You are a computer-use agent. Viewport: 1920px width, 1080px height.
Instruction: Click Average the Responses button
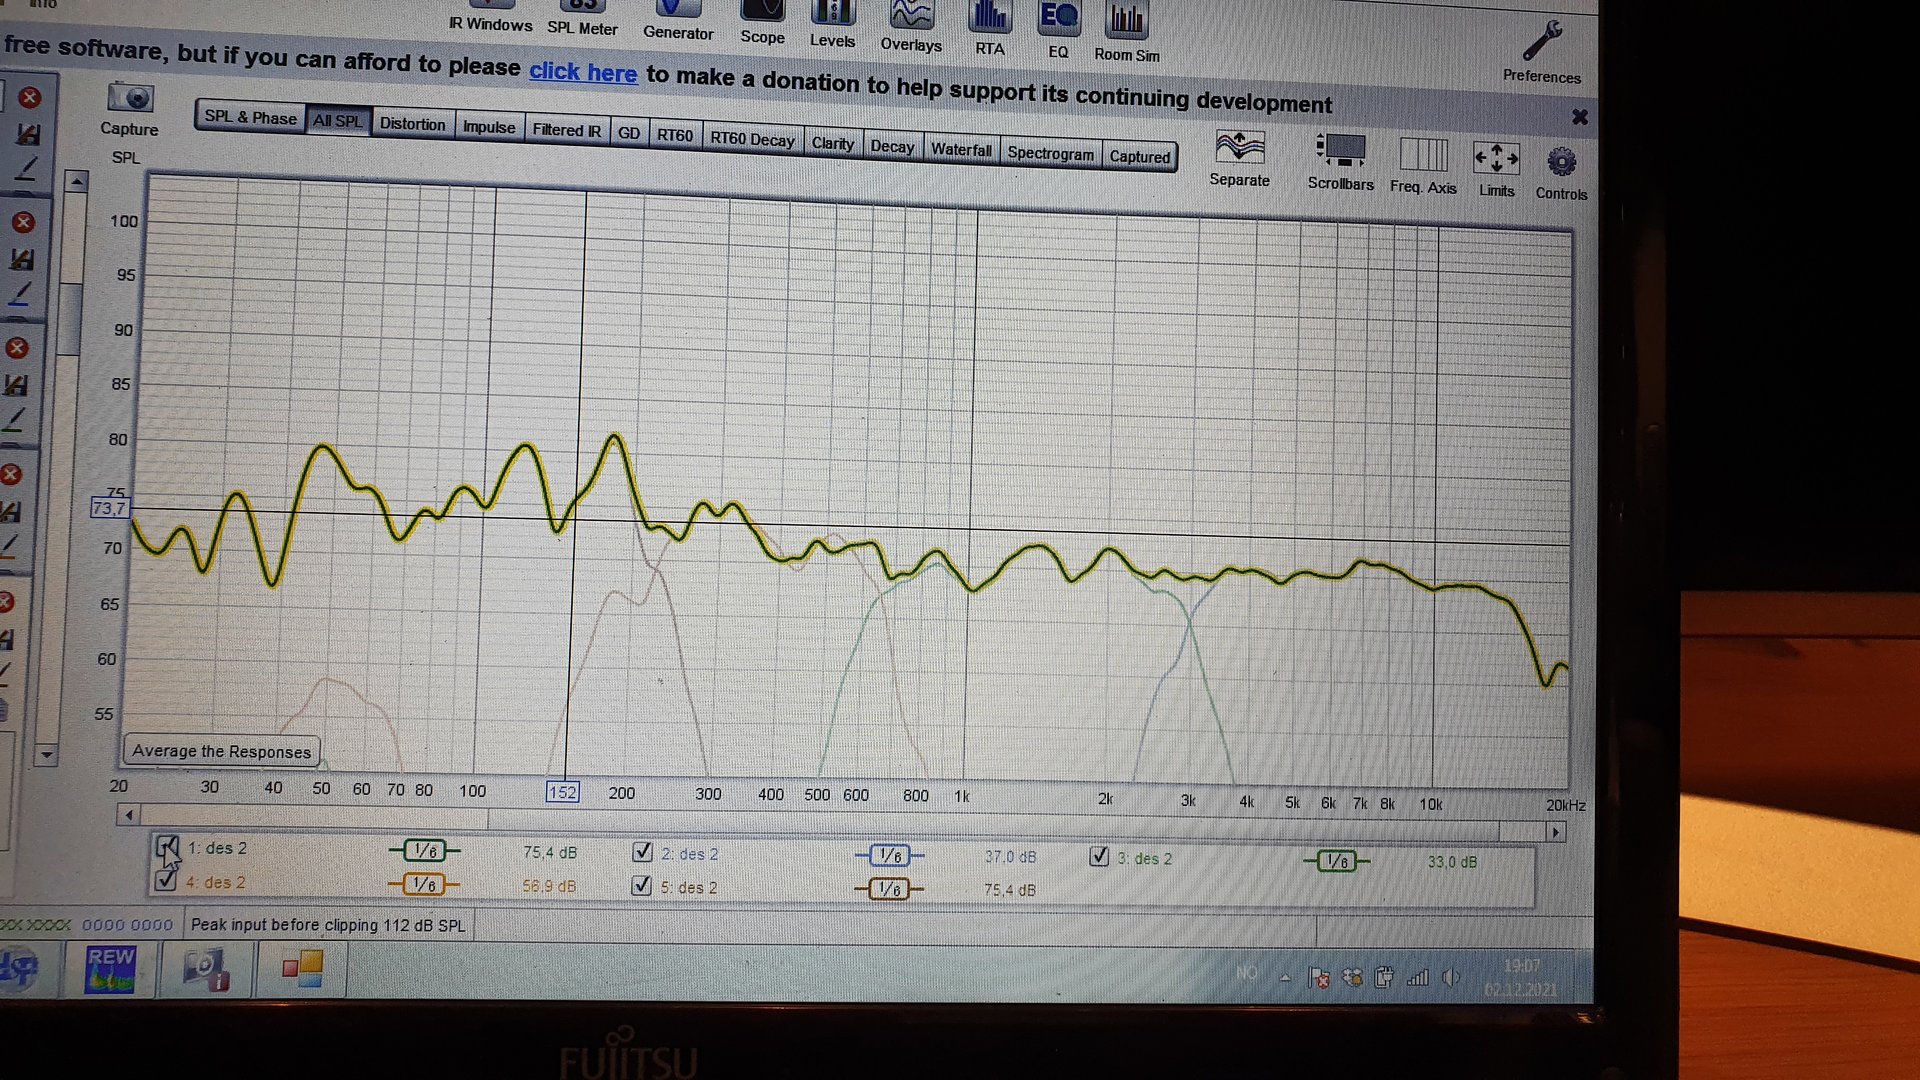pyautogui.click(x=221, y=751)
